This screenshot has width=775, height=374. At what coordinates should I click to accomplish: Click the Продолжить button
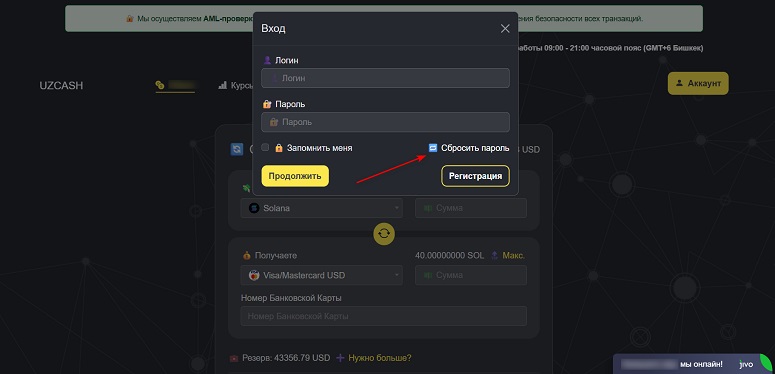(295, 176)
